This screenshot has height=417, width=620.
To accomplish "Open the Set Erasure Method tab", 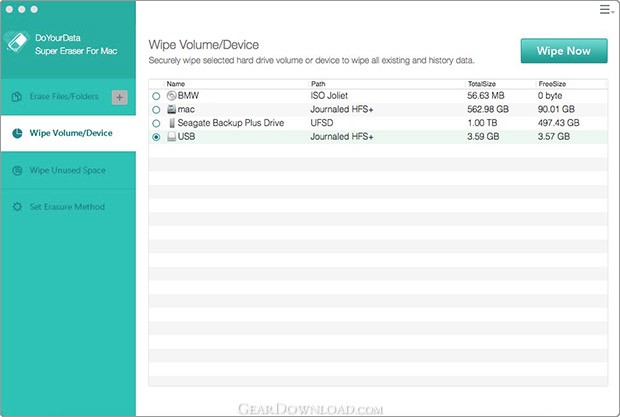I will (68, 207).
